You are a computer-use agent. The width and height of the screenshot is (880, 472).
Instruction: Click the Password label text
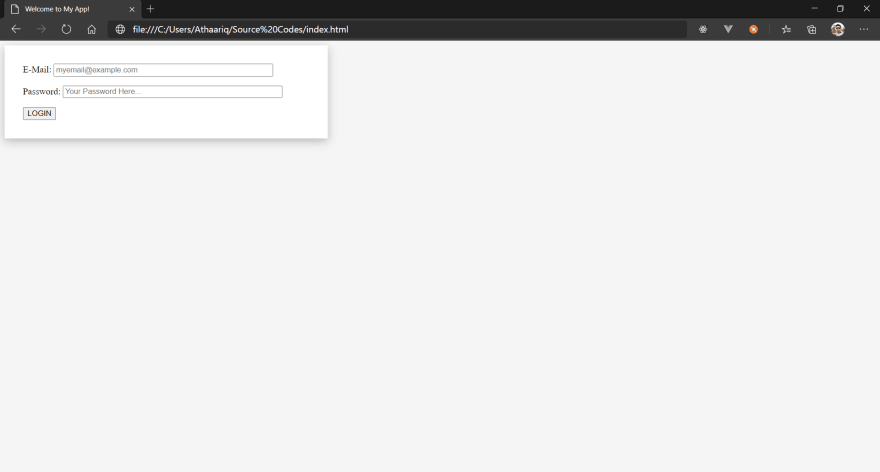click(42, 91)
